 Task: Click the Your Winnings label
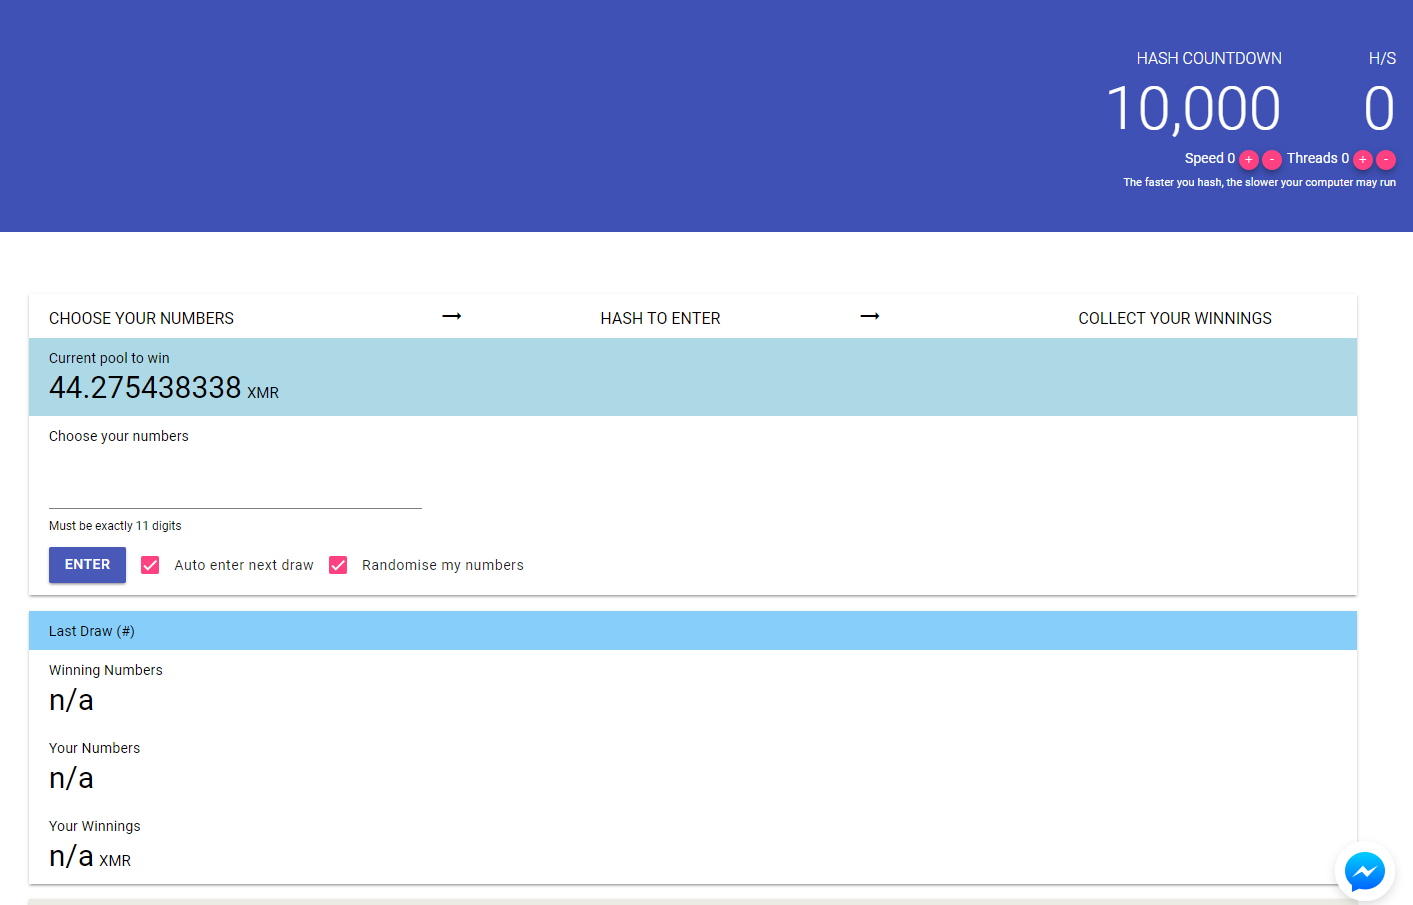coord(94,826)
